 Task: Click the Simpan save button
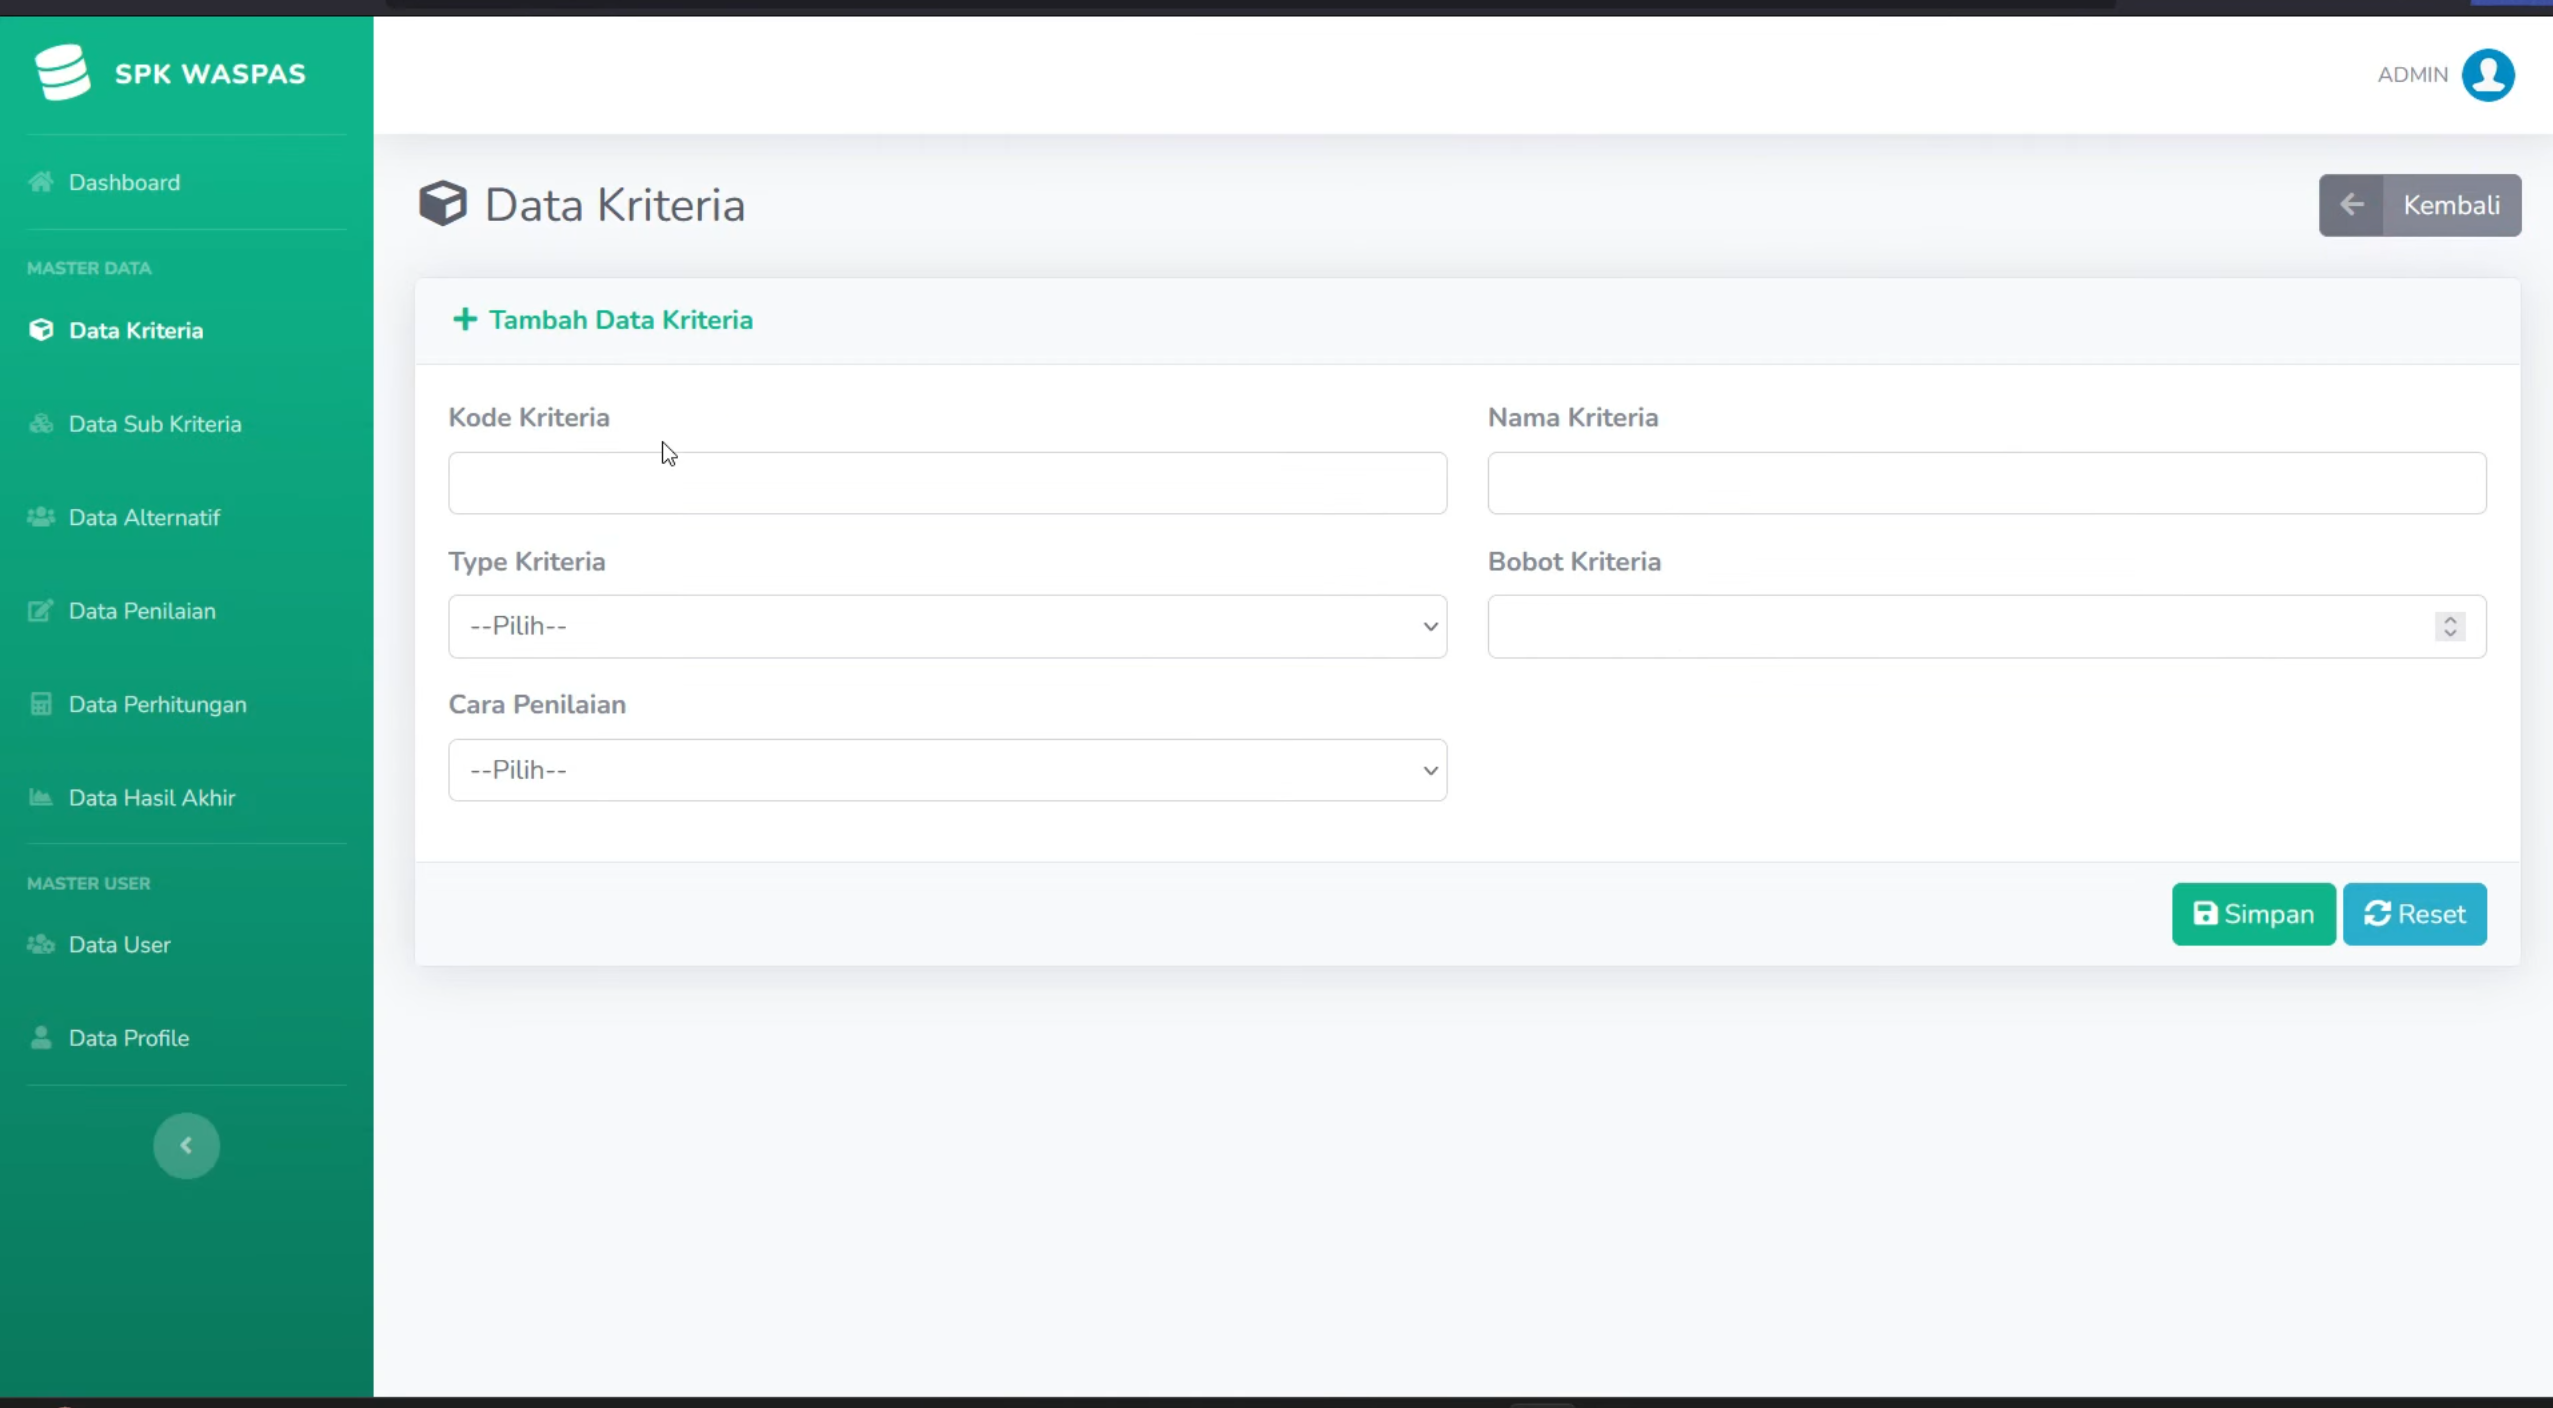click(x=2253, y=914)
